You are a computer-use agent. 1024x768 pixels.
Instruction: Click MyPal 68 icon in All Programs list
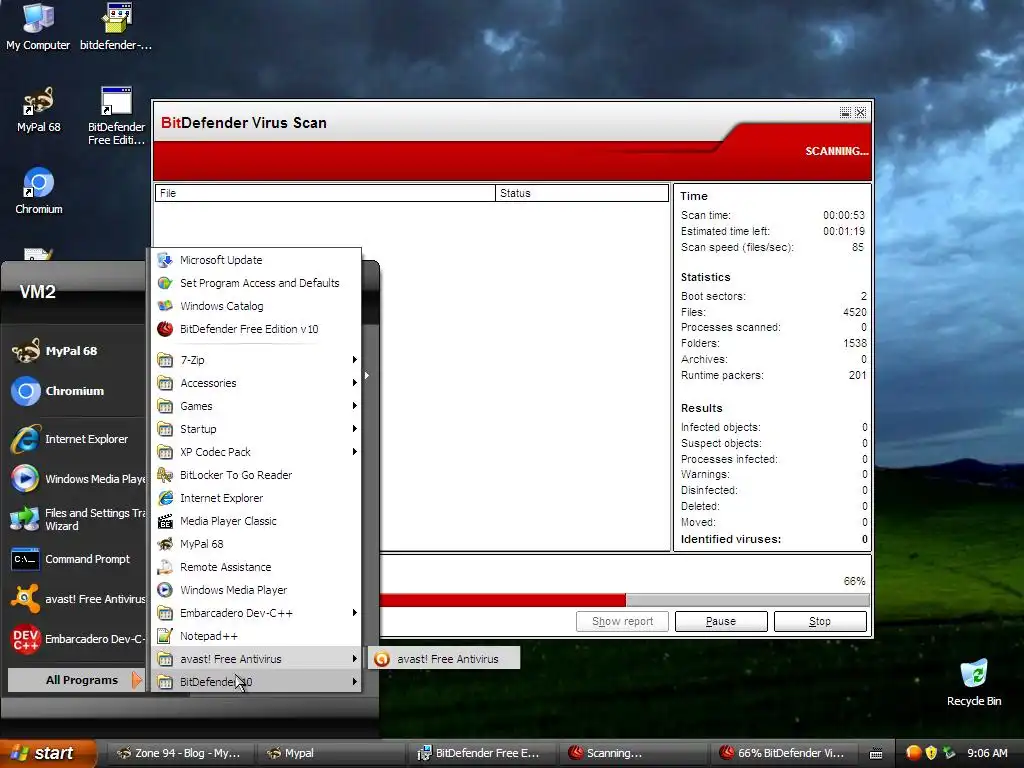pos(165,544)
